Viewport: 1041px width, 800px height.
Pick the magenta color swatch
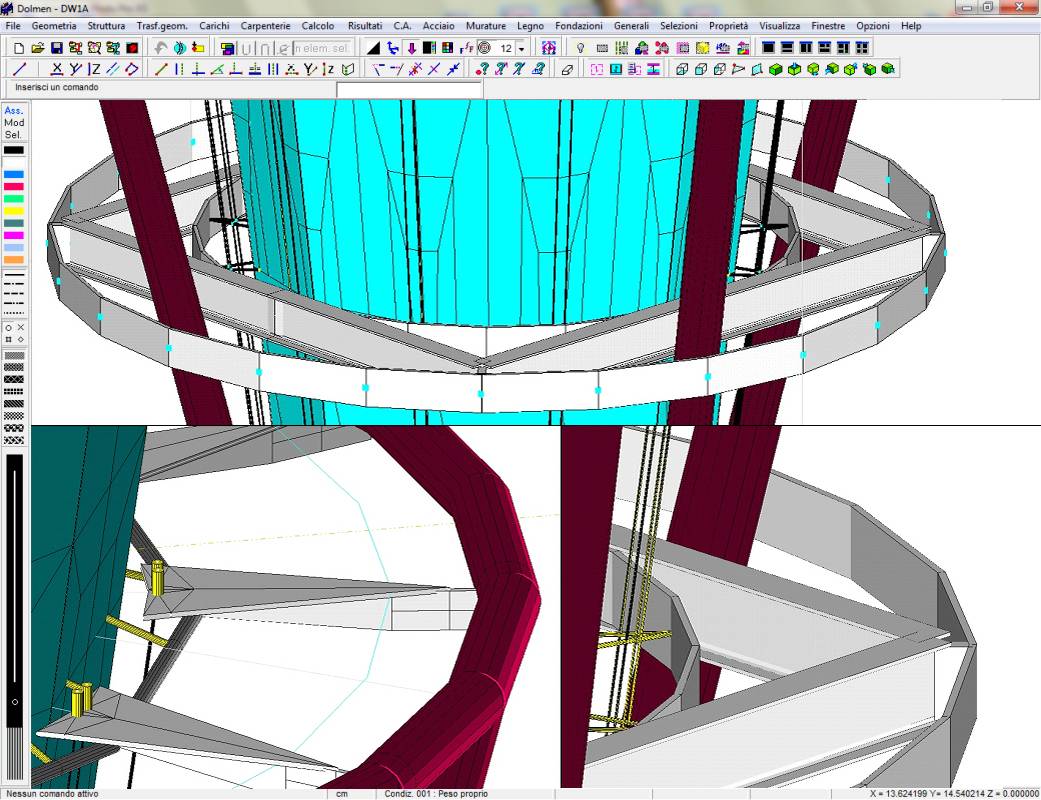click(x=14, y=236)
